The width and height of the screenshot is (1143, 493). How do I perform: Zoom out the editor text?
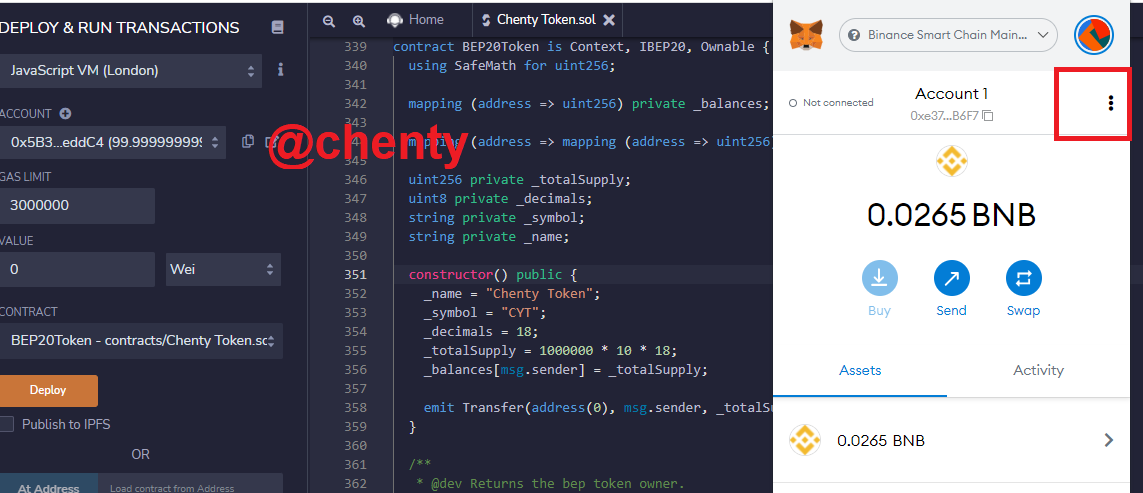[x=329, y=21]
